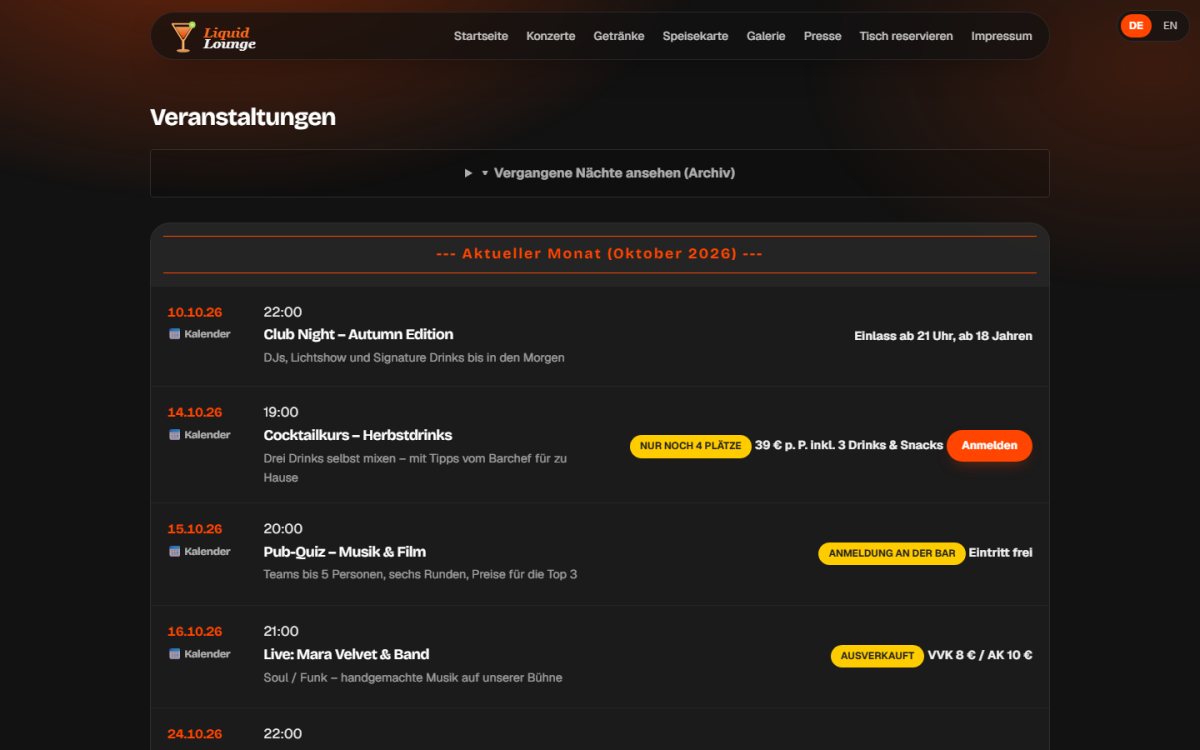This screenshot has height=750, width=1200.
Task: Click the Anmelden button for Cocktailkurs
Action: pyautogui.click(x=989, y=446)
